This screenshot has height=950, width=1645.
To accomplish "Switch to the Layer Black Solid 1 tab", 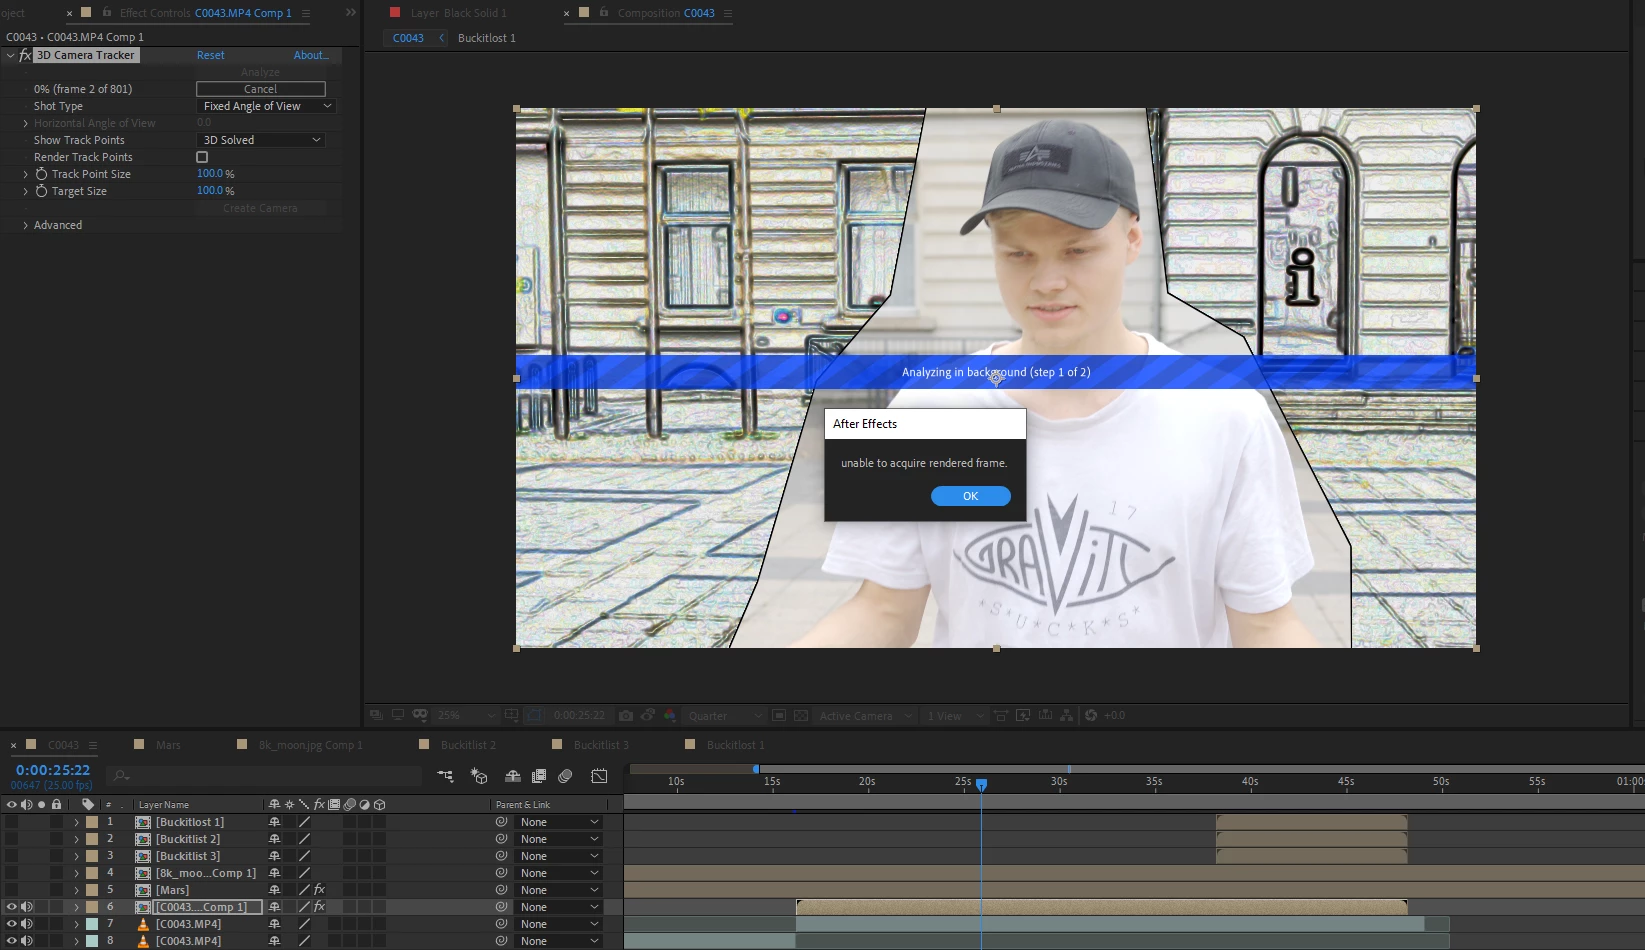I will pos(458,13).
